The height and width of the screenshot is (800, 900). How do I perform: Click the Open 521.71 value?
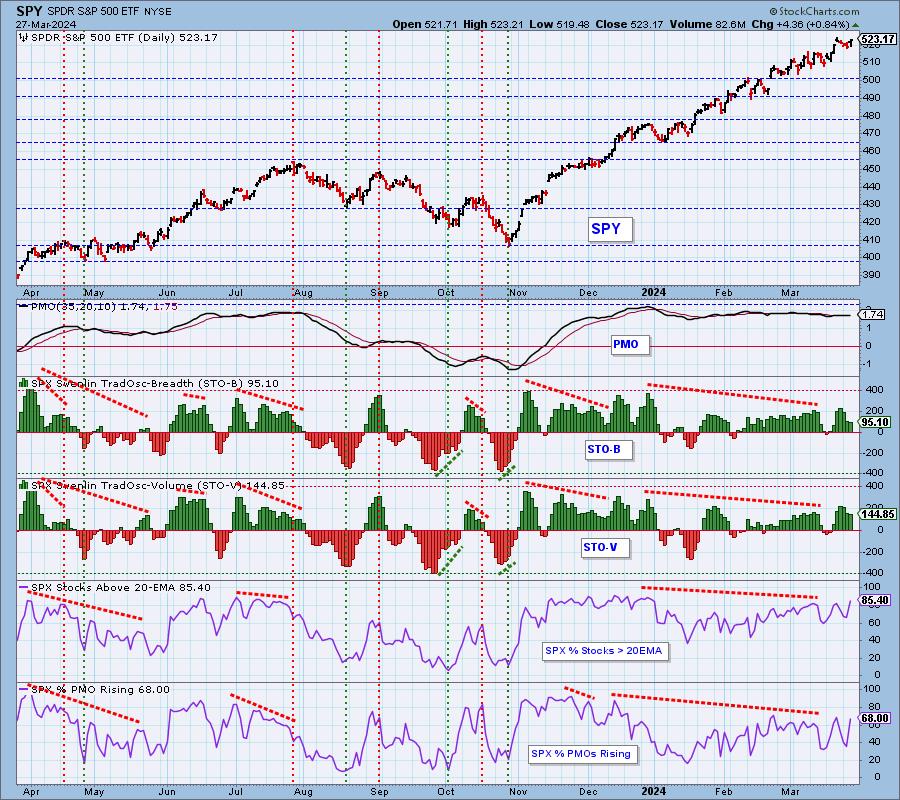click(x=425, y=24)
